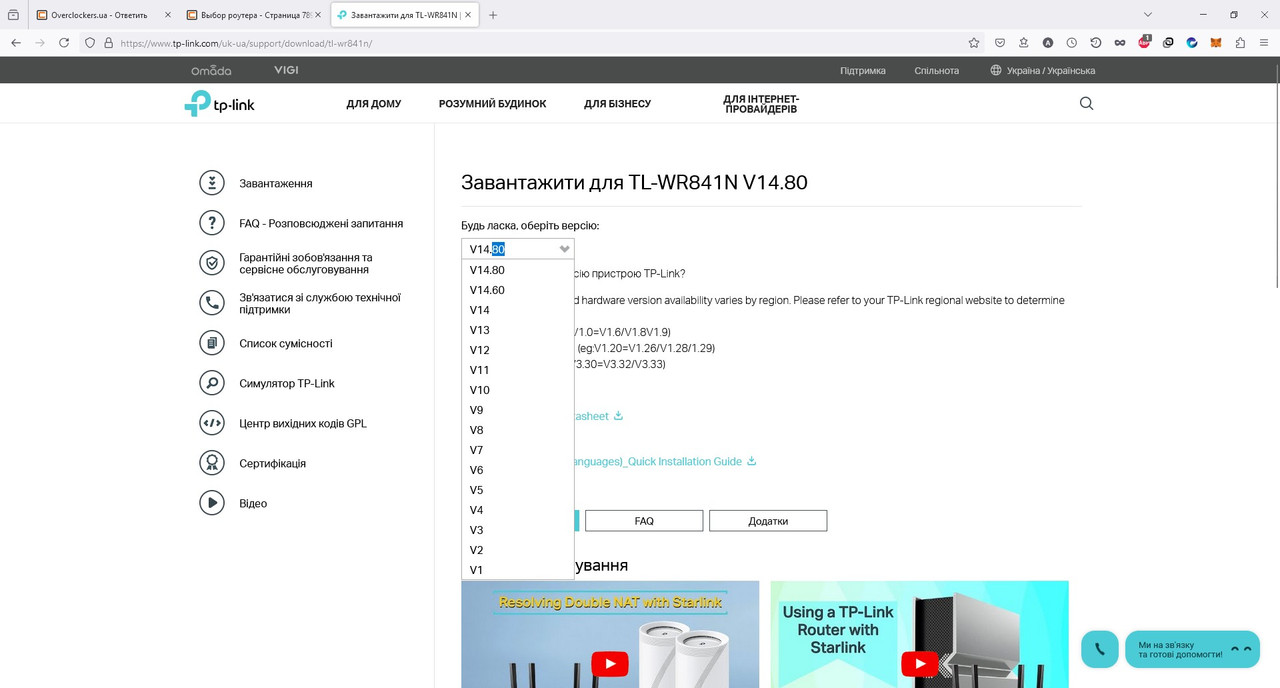Screen dimensions: 1280x688
Task: Select V11 from version list
Action: coord(518,370)
